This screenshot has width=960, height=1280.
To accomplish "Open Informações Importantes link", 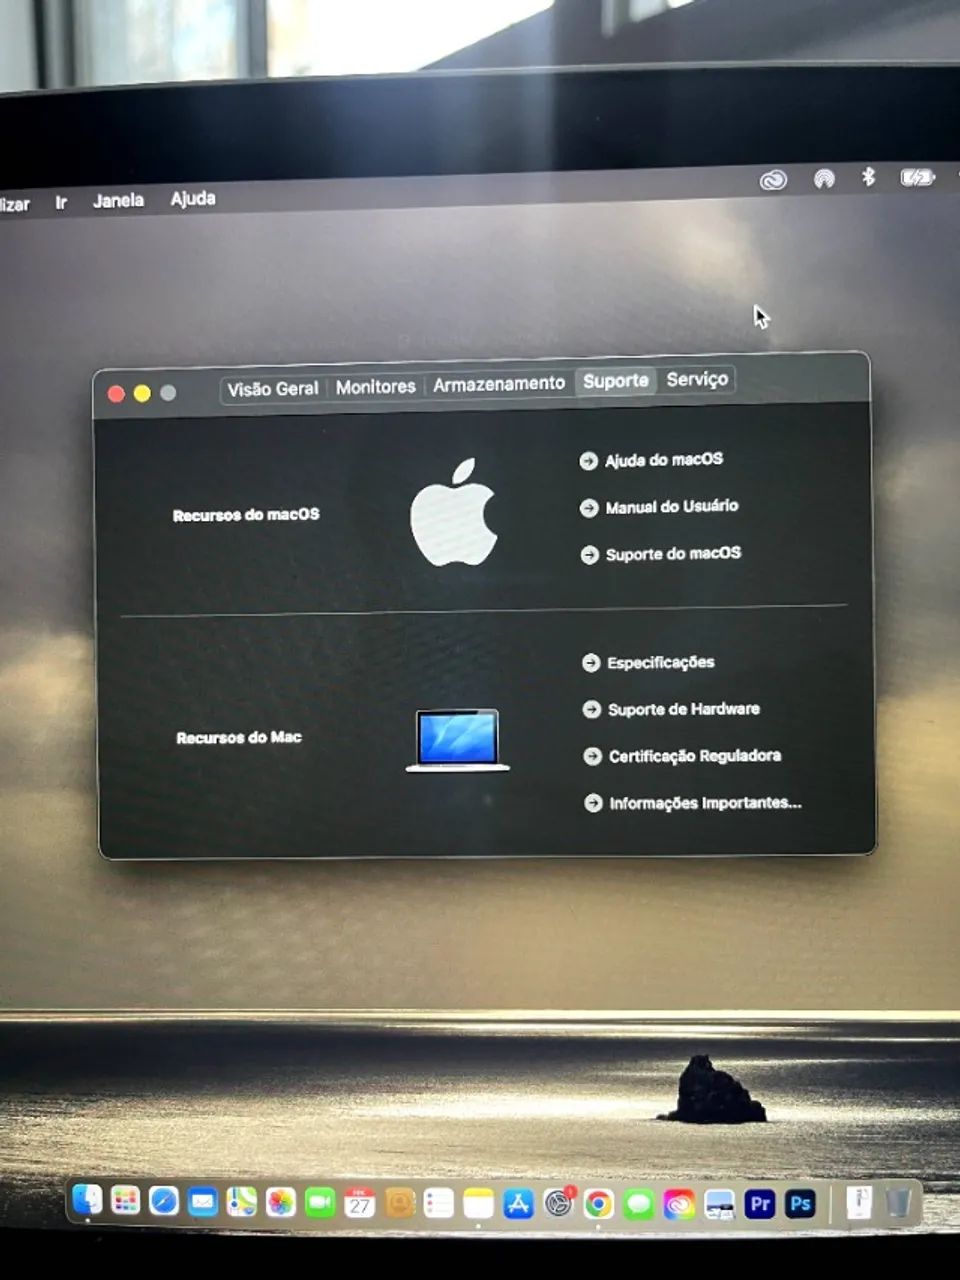I will tap(693, 803).
